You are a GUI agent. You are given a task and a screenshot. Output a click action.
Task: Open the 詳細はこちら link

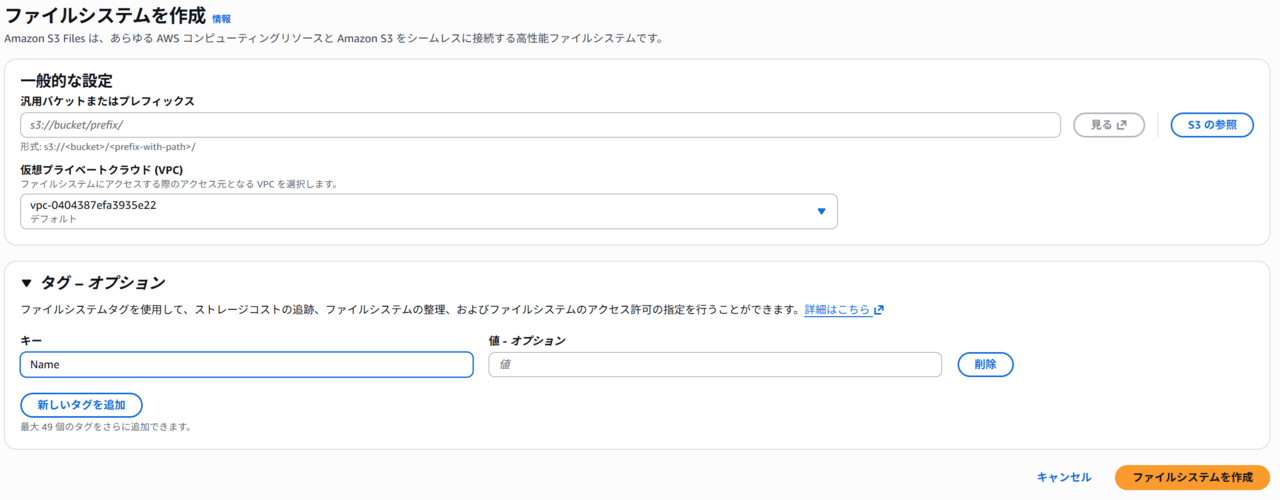837,310
